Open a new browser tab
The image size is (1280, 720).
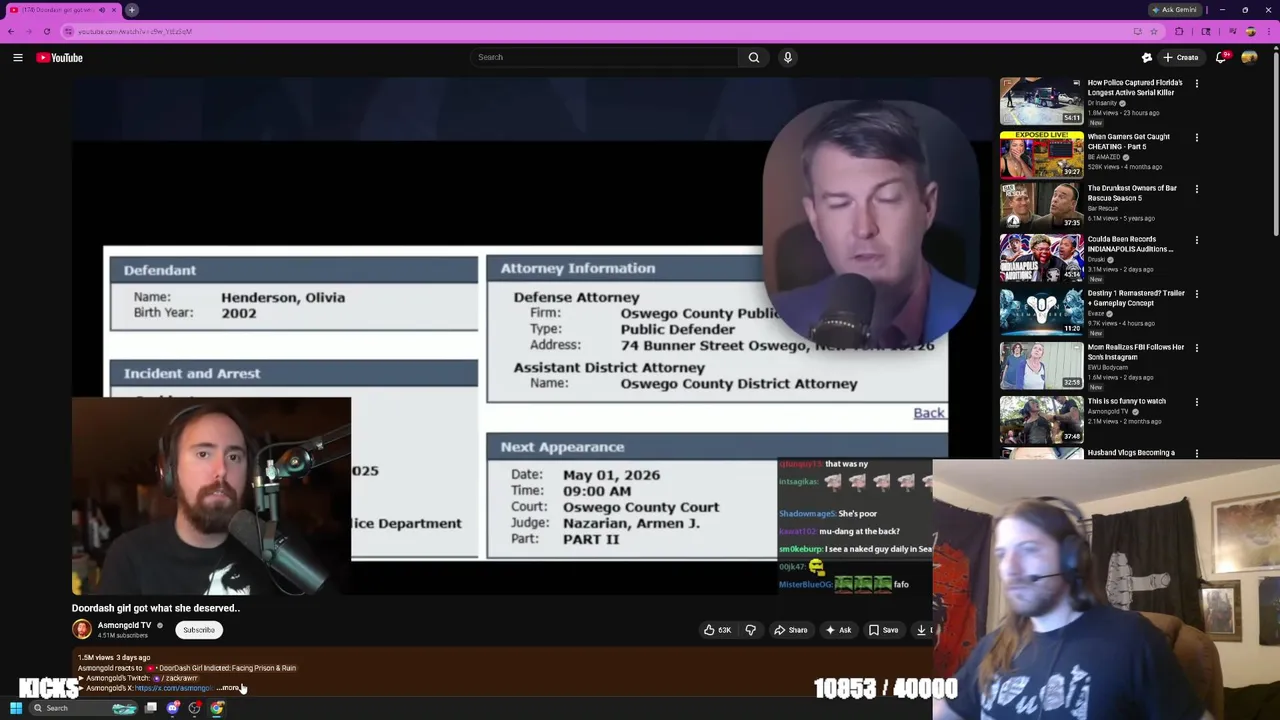coord(132,10)
